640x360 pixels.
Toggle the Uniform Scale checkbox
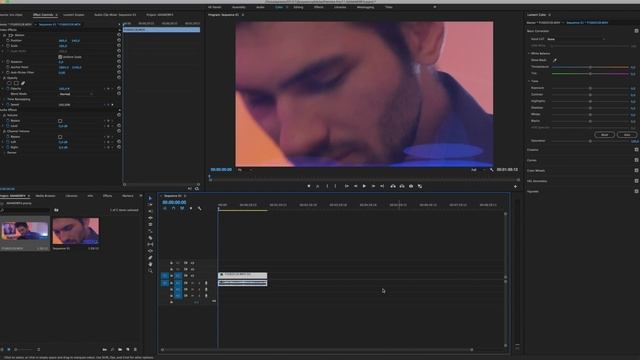coord(60,57)
